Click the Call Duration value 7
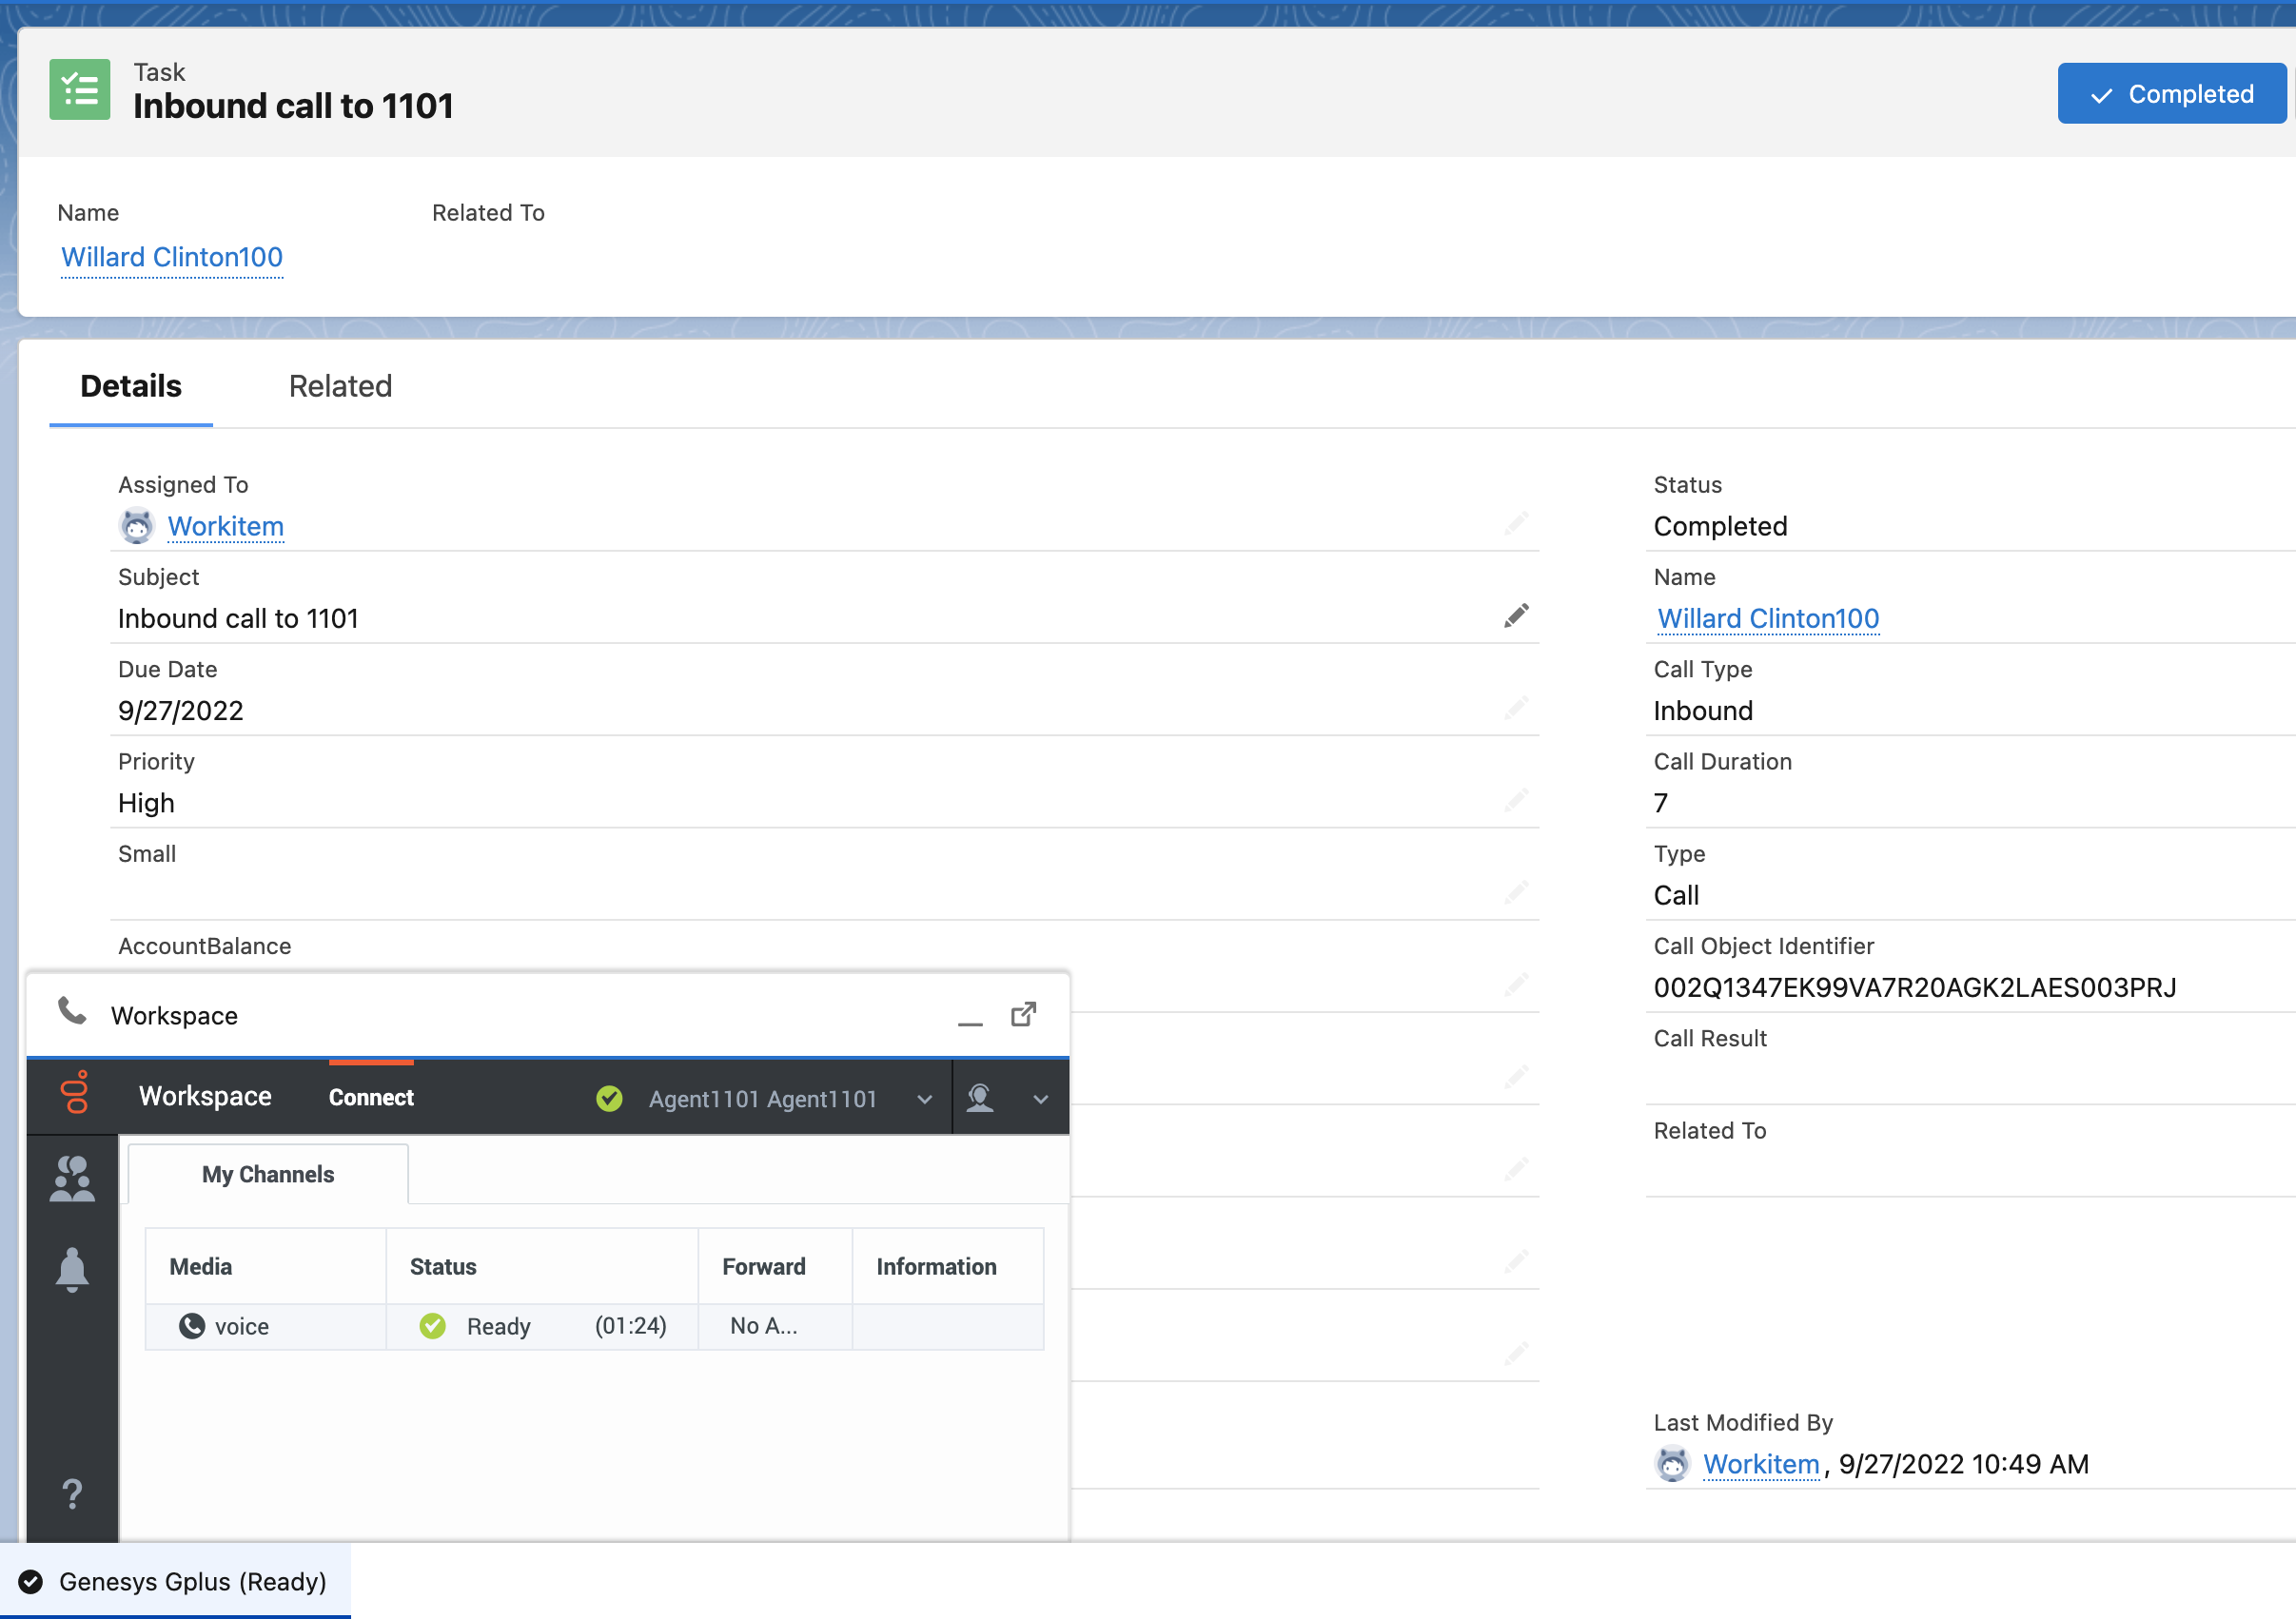This screenshot has height=1619, width=2296. coord(1661,803)
